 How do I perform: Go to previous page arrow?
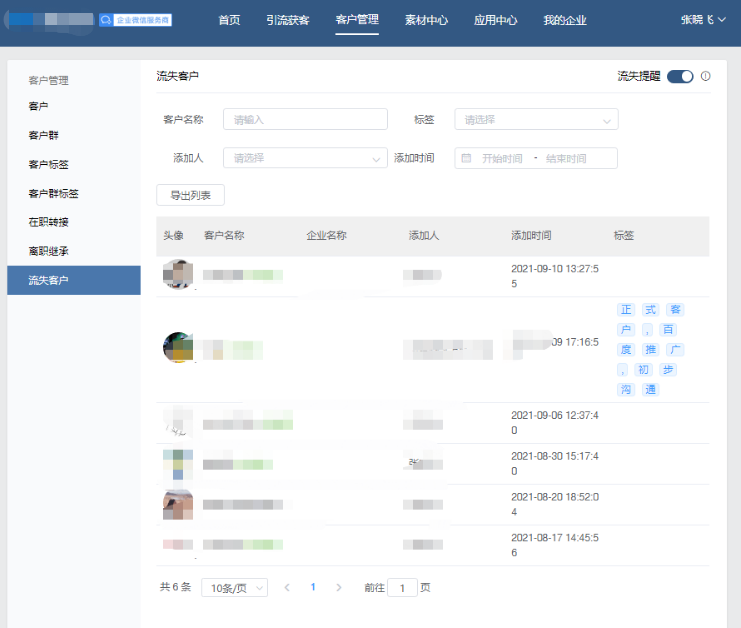pos(287,587)
